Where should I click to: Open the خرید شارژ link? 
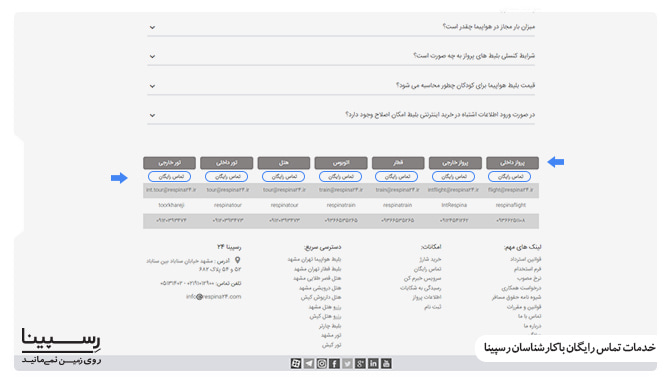(x=430, y=259)
